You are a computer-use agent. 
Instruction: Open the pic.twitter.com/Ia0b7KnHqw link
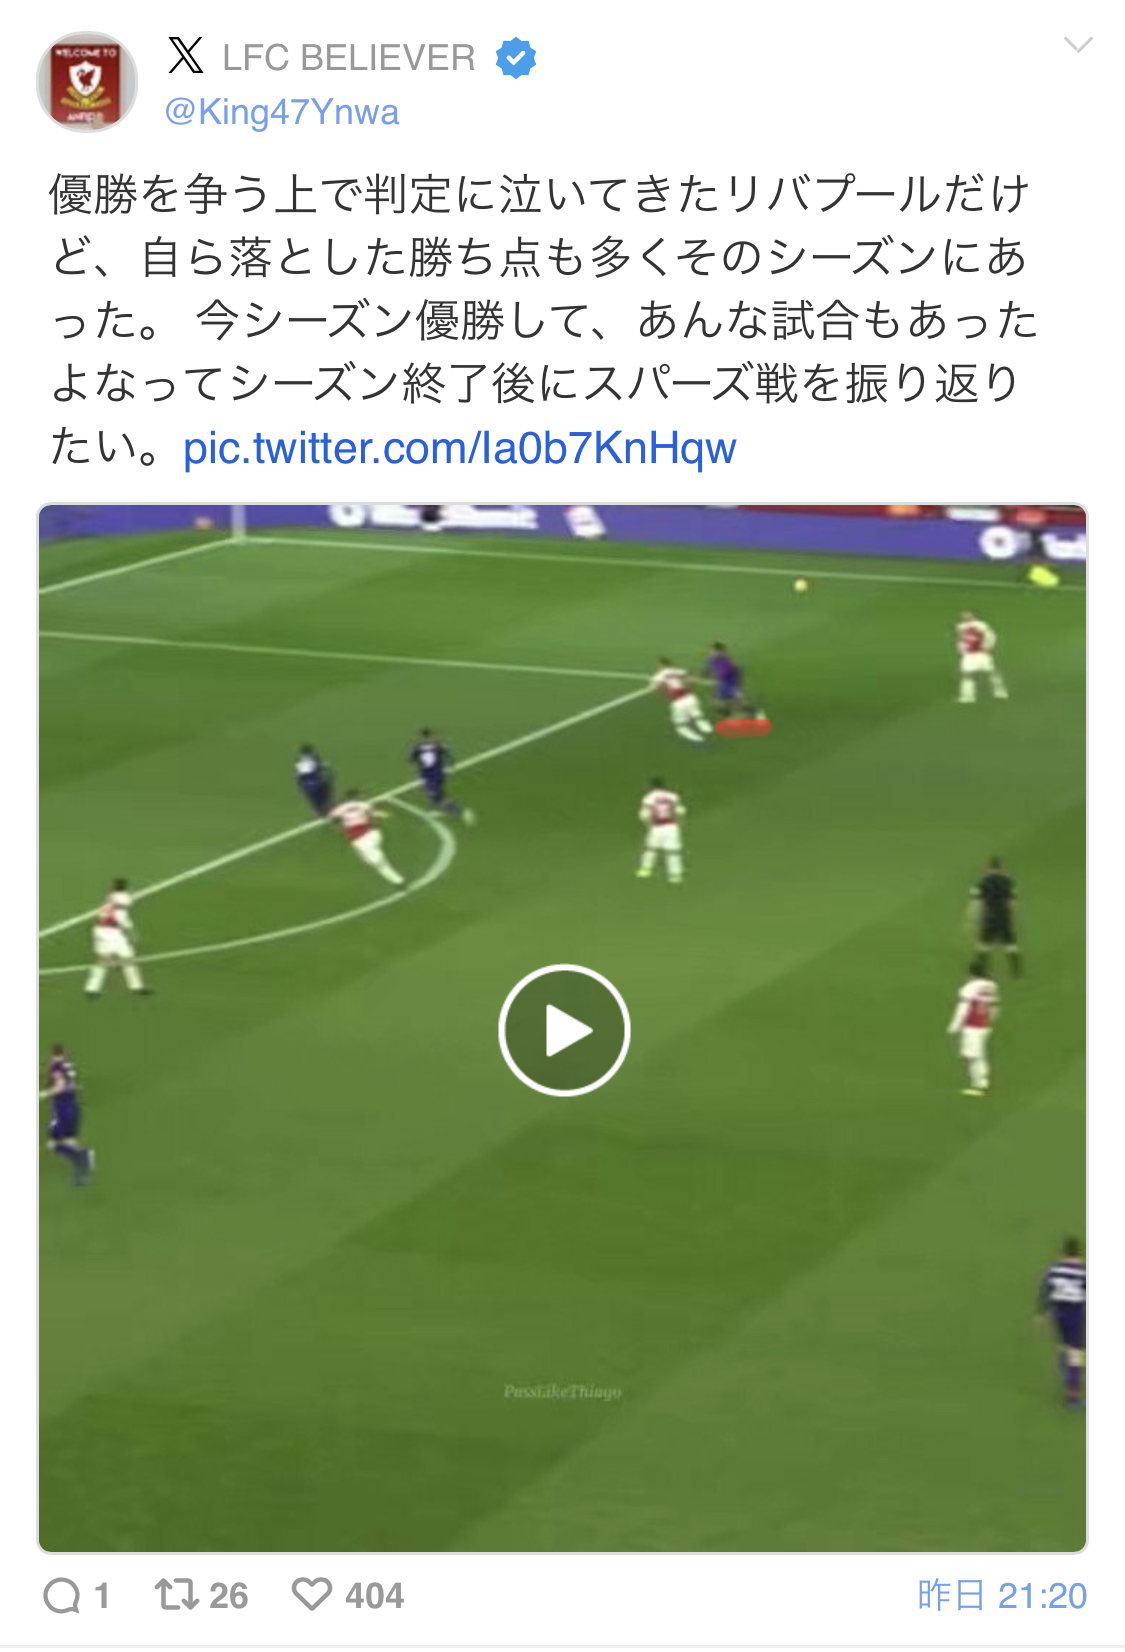coord(460,448)
